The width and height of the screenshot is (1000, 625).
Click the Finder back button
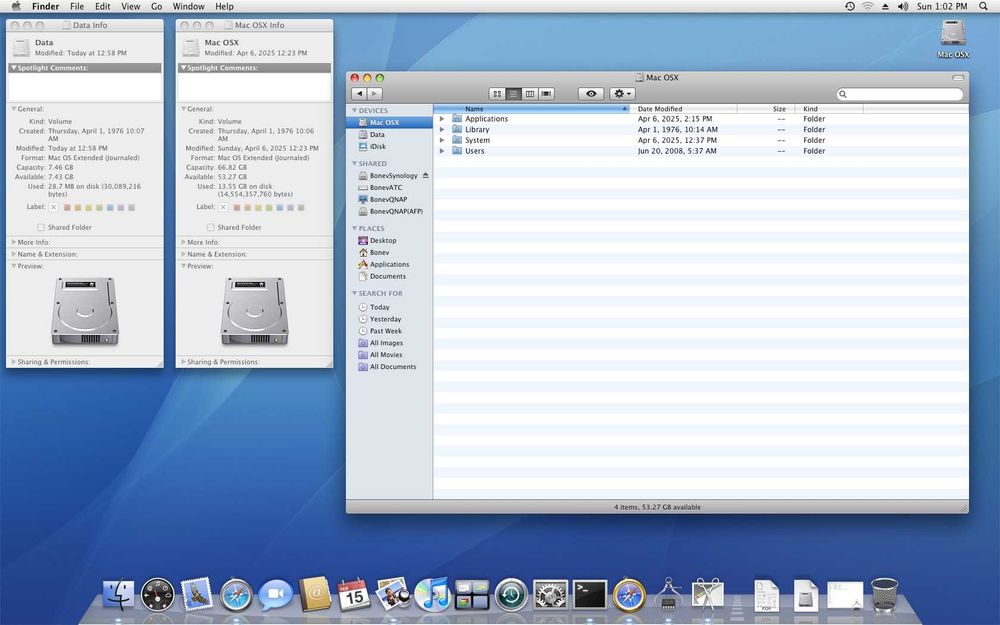[x=359, y=94]
